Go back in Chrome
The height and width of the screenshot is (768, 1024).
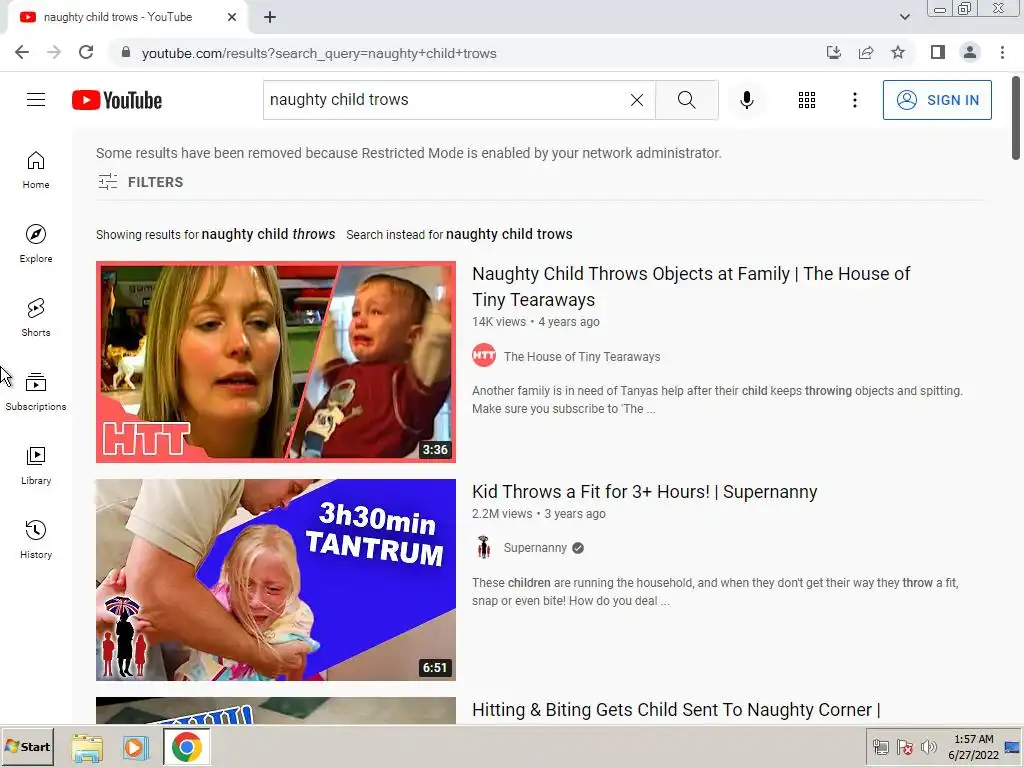click(x=22, y=53)
